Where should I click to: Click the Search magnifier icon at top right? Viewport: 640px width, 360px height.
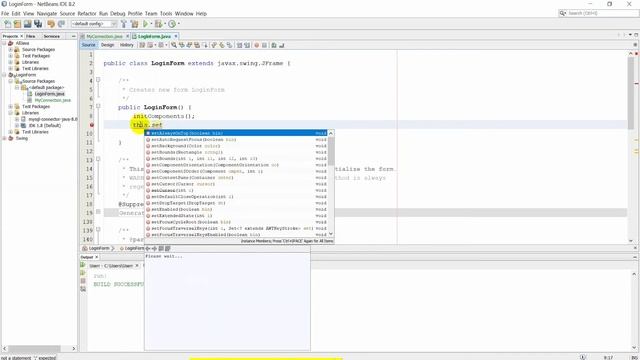563,13
